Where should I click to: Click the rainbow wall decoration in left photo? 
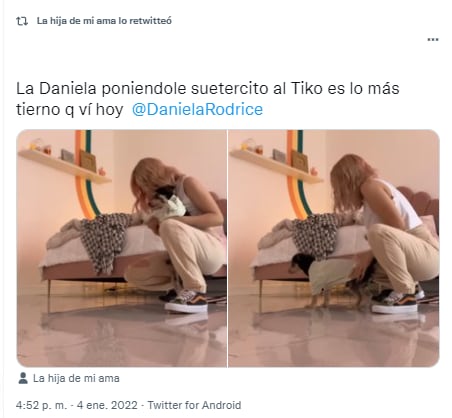tap(86, 173)
